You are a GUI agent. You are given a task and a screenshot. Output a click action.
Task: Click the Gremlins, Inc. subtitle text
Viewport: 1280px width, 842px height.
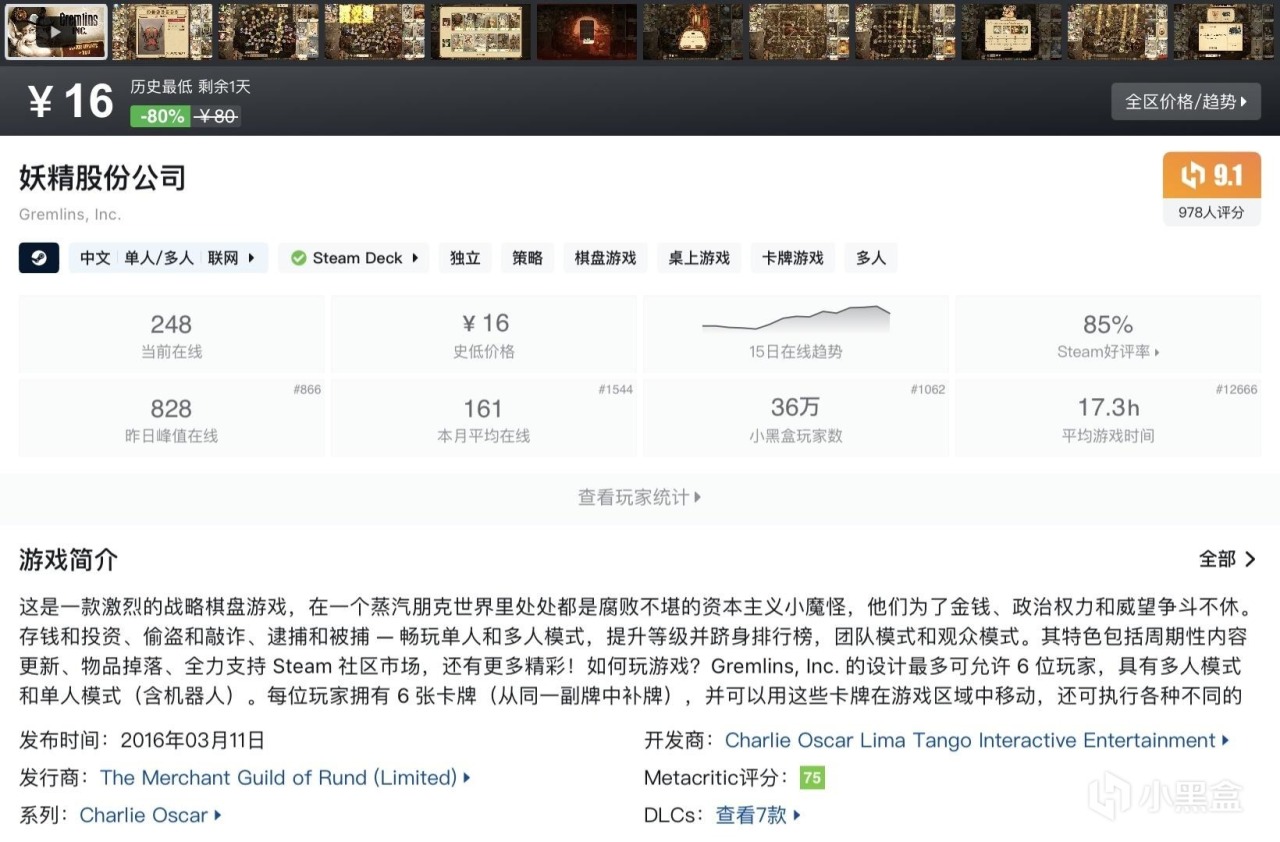[70, 214]
